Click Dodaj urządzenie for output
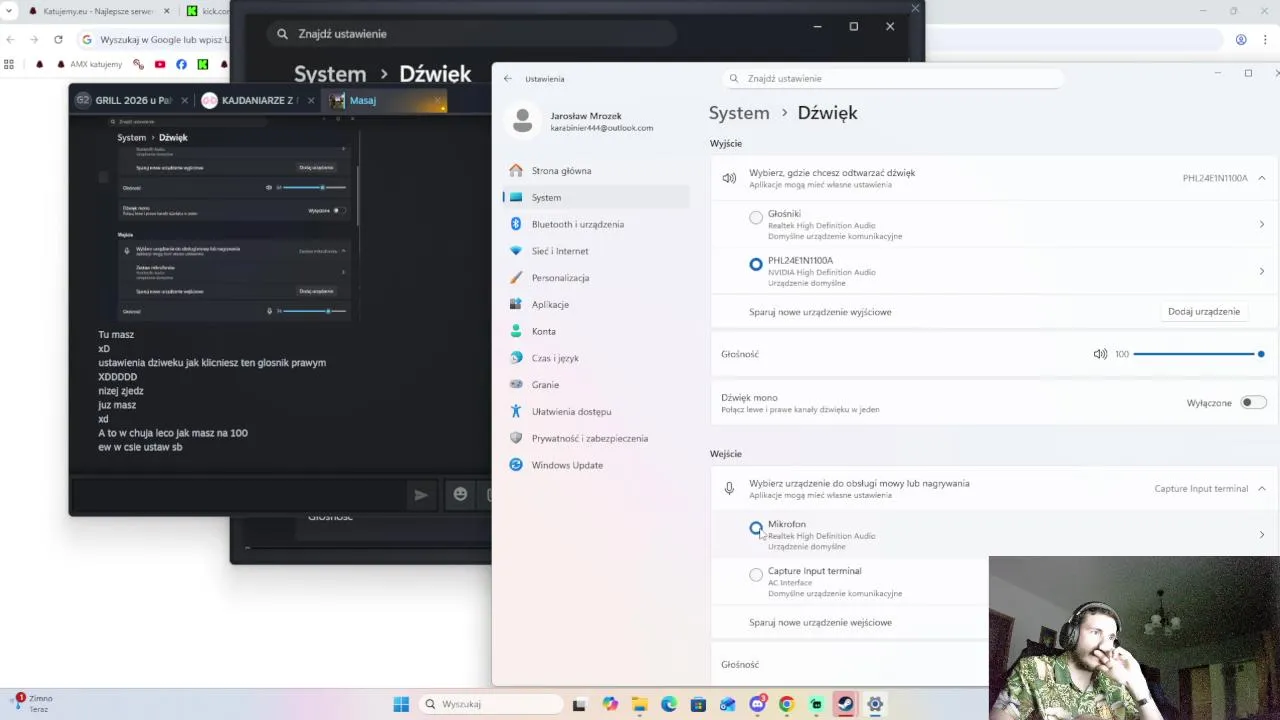The height and width of the screenshot is (720, 1280). pyautogui.click(x=1204, y=311)
